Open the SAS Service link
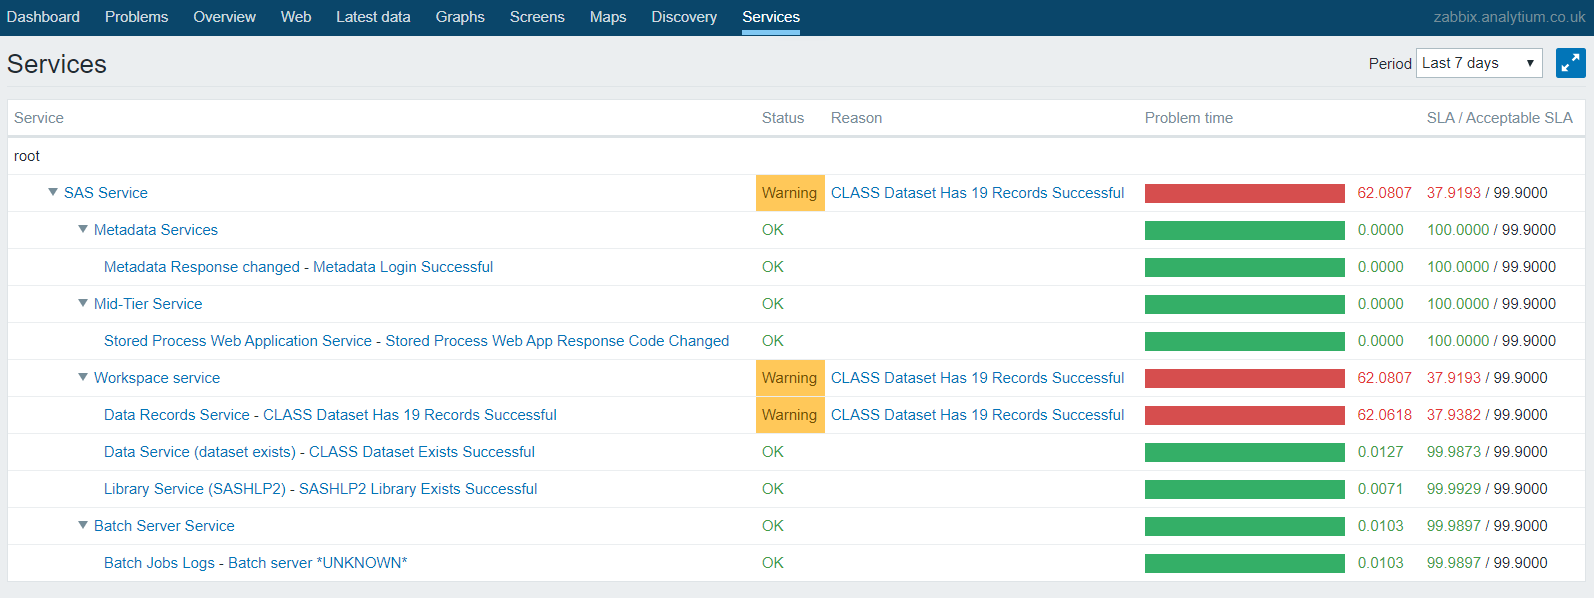Image resolution: width=1594 pixels, height=598 pixels. click(x=106, y=193)
